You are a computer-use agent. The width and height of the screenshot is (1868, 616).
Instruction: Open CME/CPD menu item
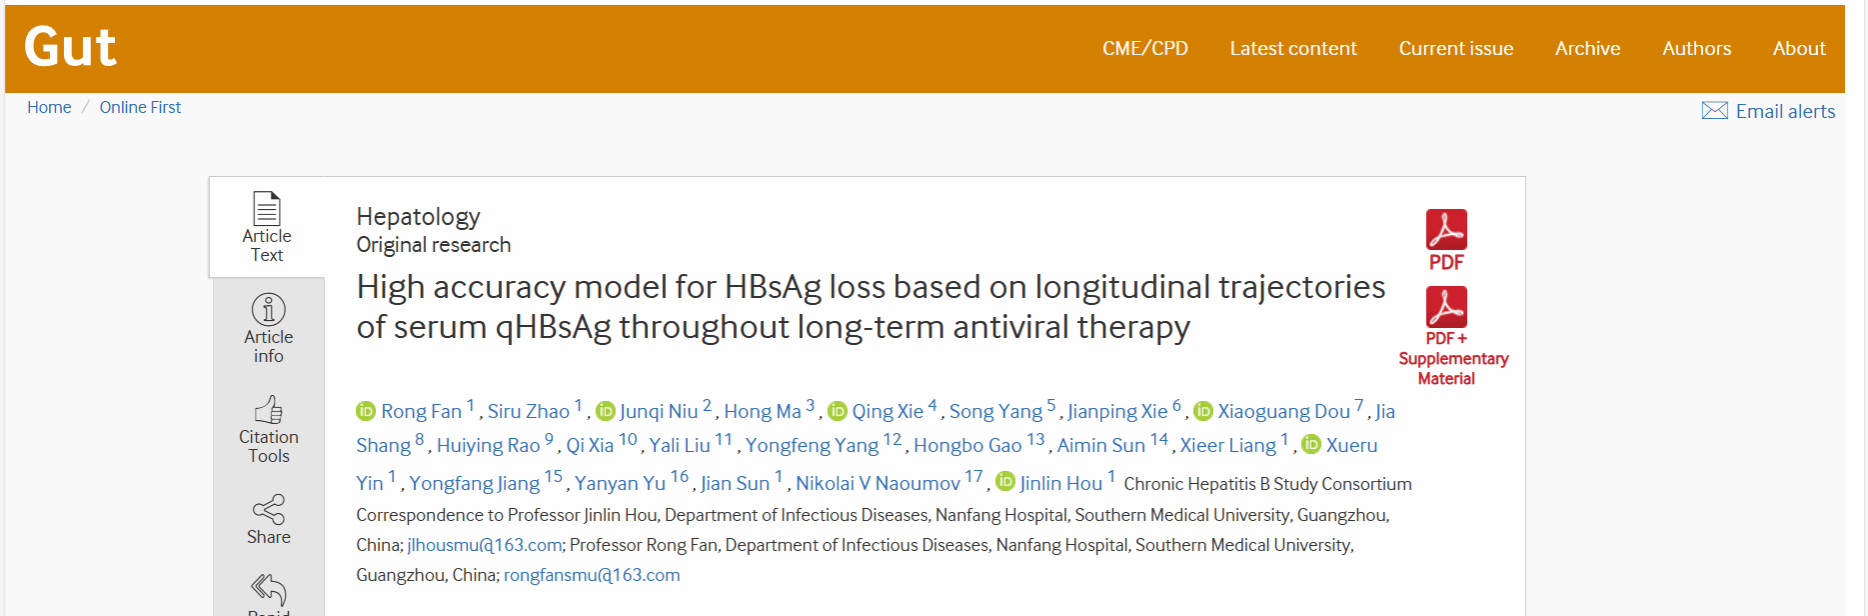(1145, 48)
